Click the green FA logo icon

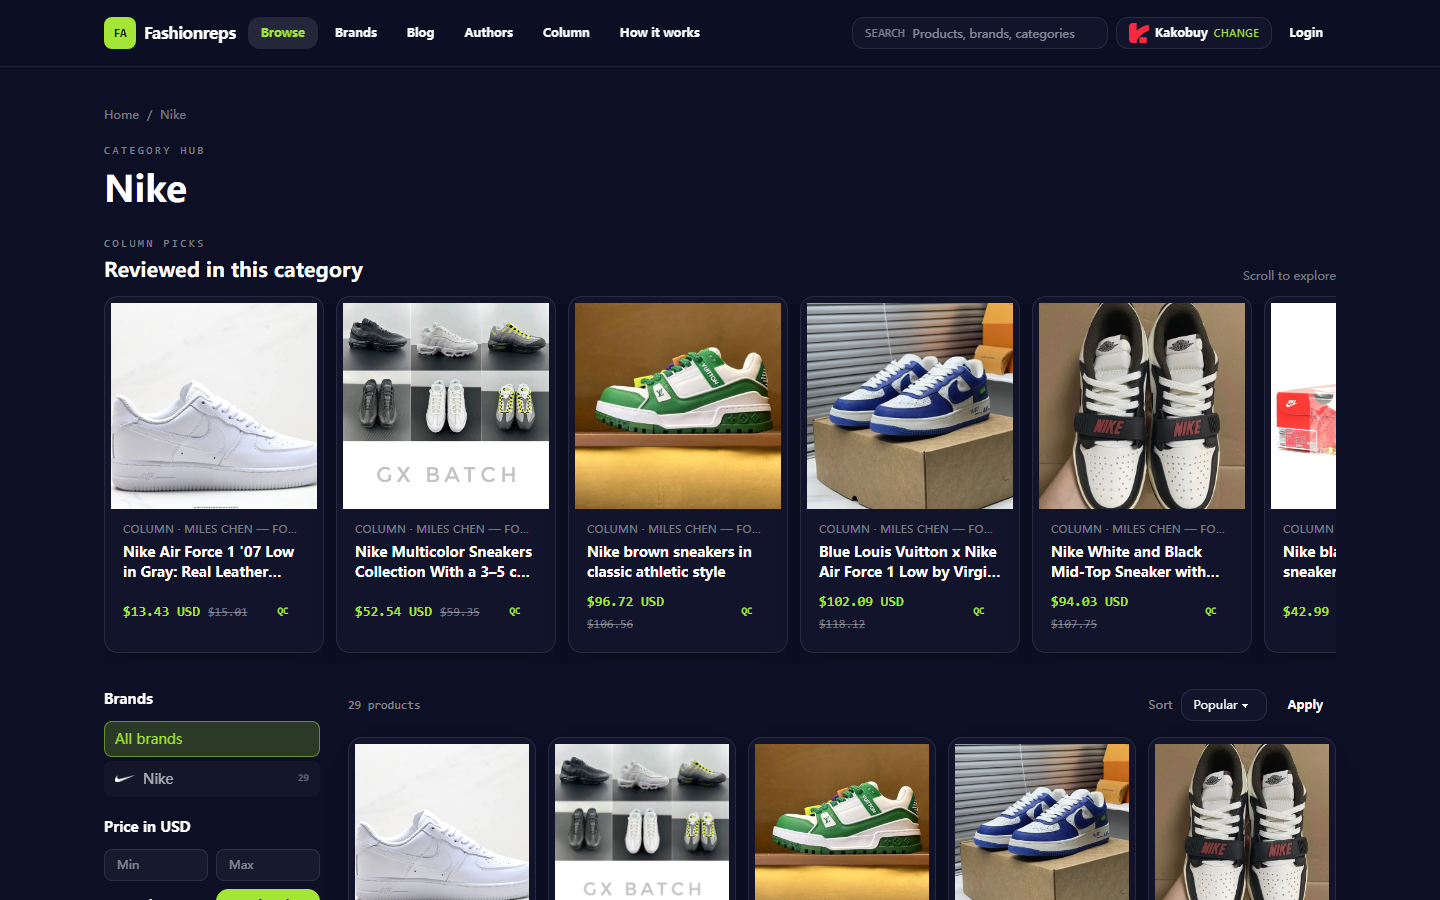coord(120,33)
